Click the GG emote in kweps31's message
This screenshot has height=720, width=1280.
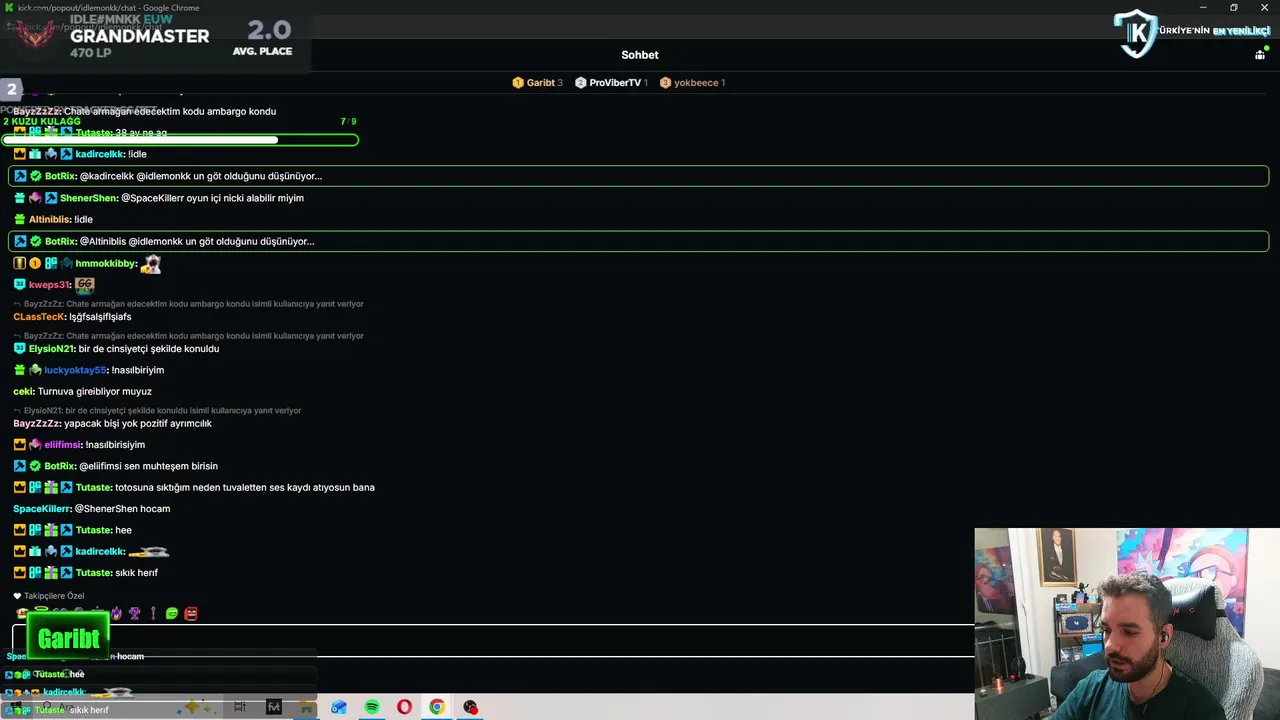[x=84, y=285]
